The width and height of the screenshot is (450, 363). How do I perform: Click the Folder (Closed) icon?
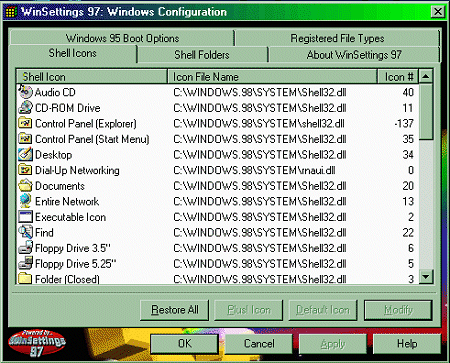pos(25,278)
